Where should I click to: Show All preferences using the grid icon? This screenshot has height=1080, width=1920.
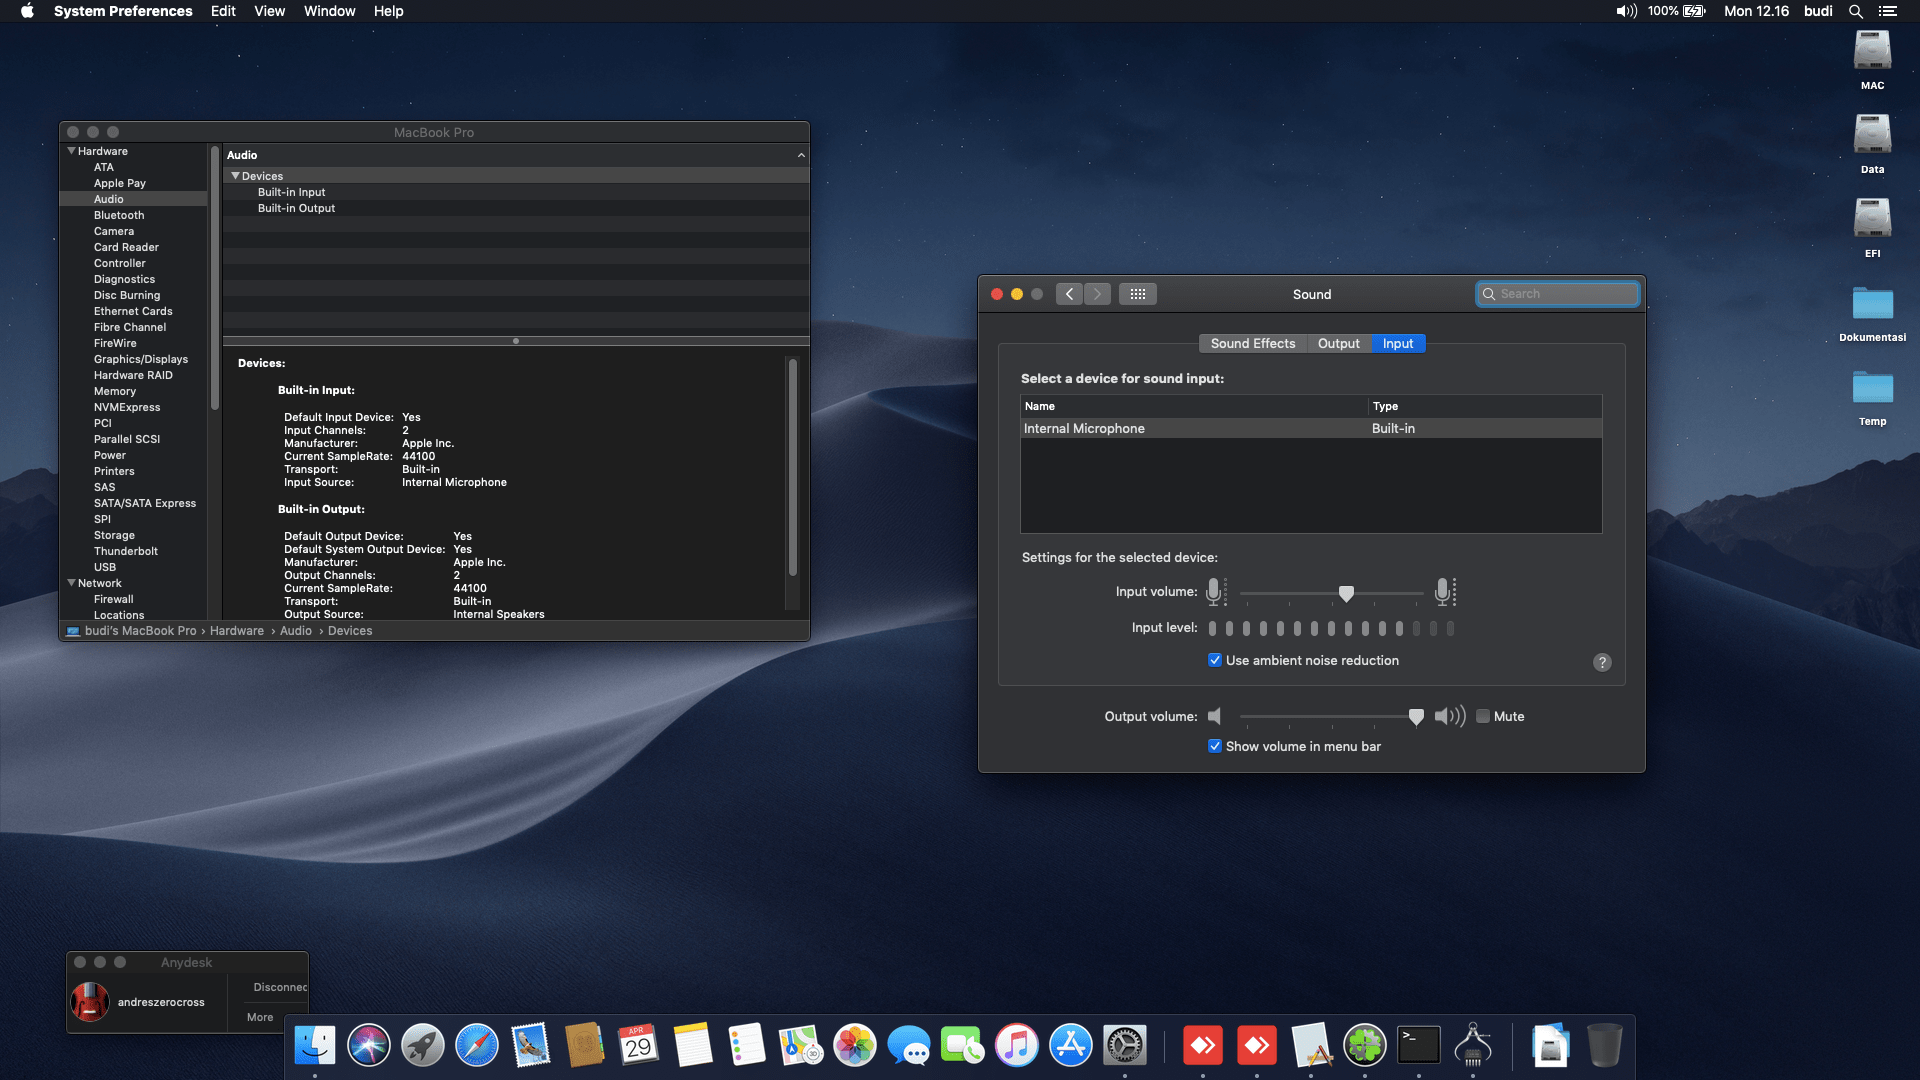tap(1137, 293)
